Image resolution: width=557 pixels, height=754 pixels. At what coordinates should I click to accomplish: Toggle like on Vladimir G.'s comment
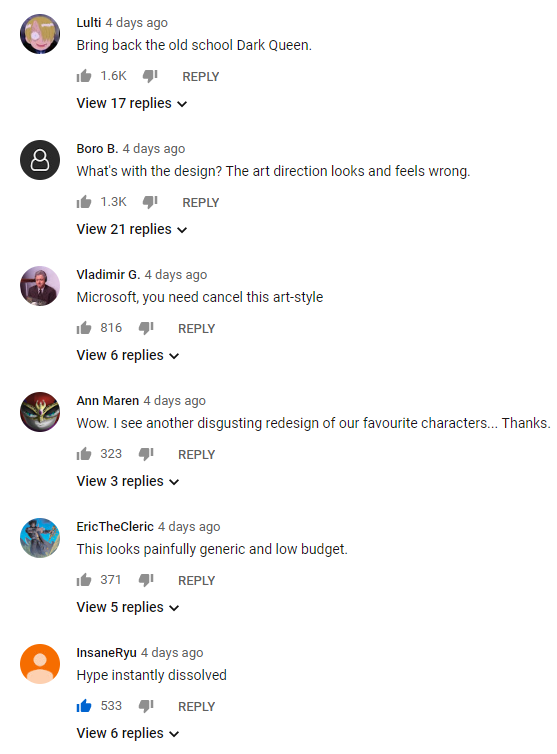click(84, 328)
